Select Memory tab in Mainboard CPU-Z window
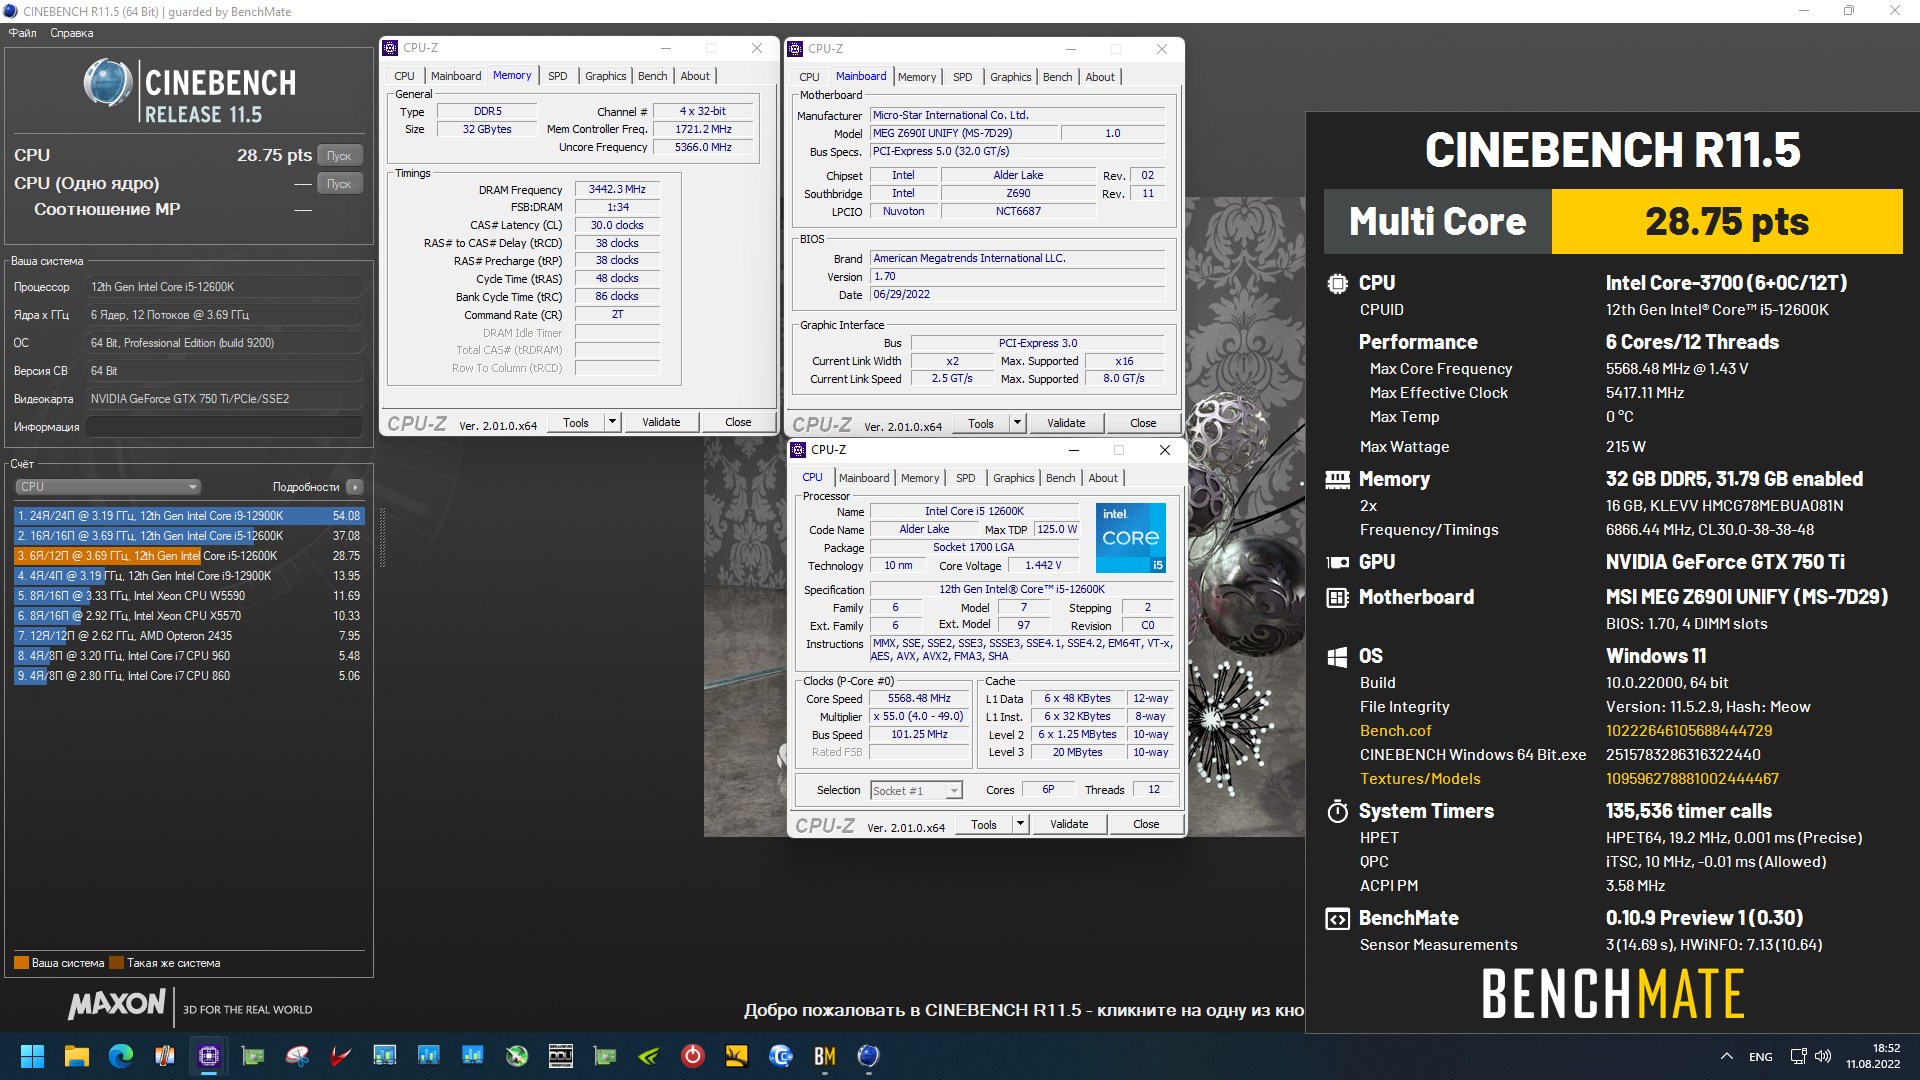 click(x=917, y=77)
